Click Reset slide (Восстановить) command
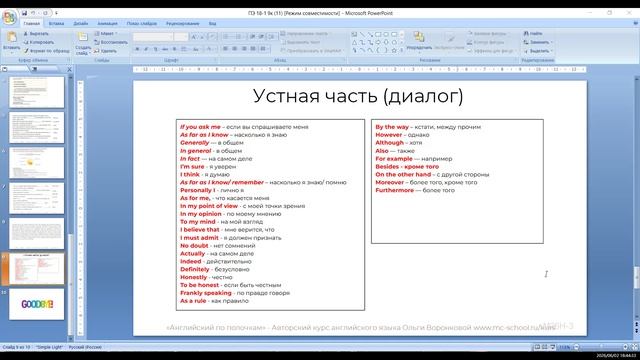The height and width of the screenshot is (360, 640). click(x=111, y=42)
